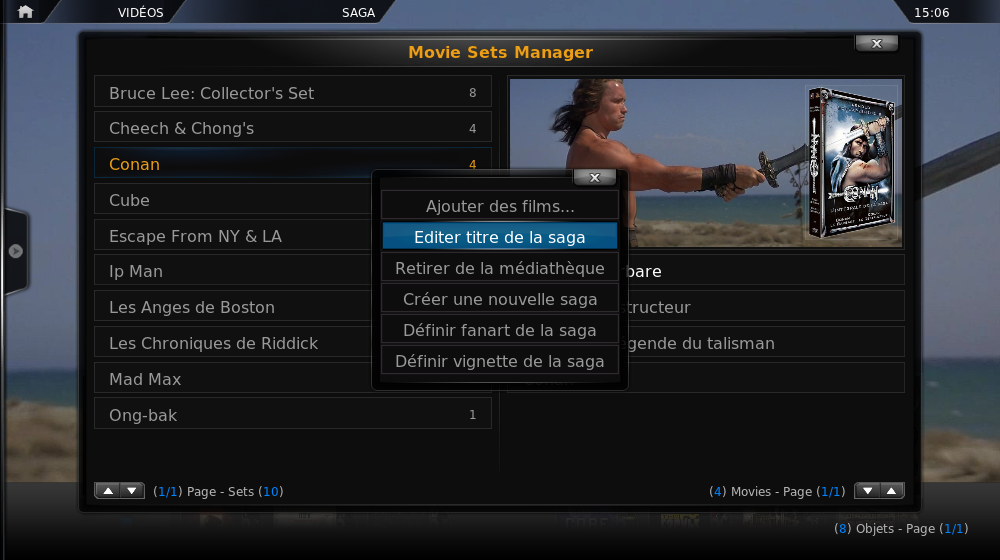Viewport: 1000px width, 560px height.
Task: Choose 'Editer titre de la saga'
Action: 500,237
